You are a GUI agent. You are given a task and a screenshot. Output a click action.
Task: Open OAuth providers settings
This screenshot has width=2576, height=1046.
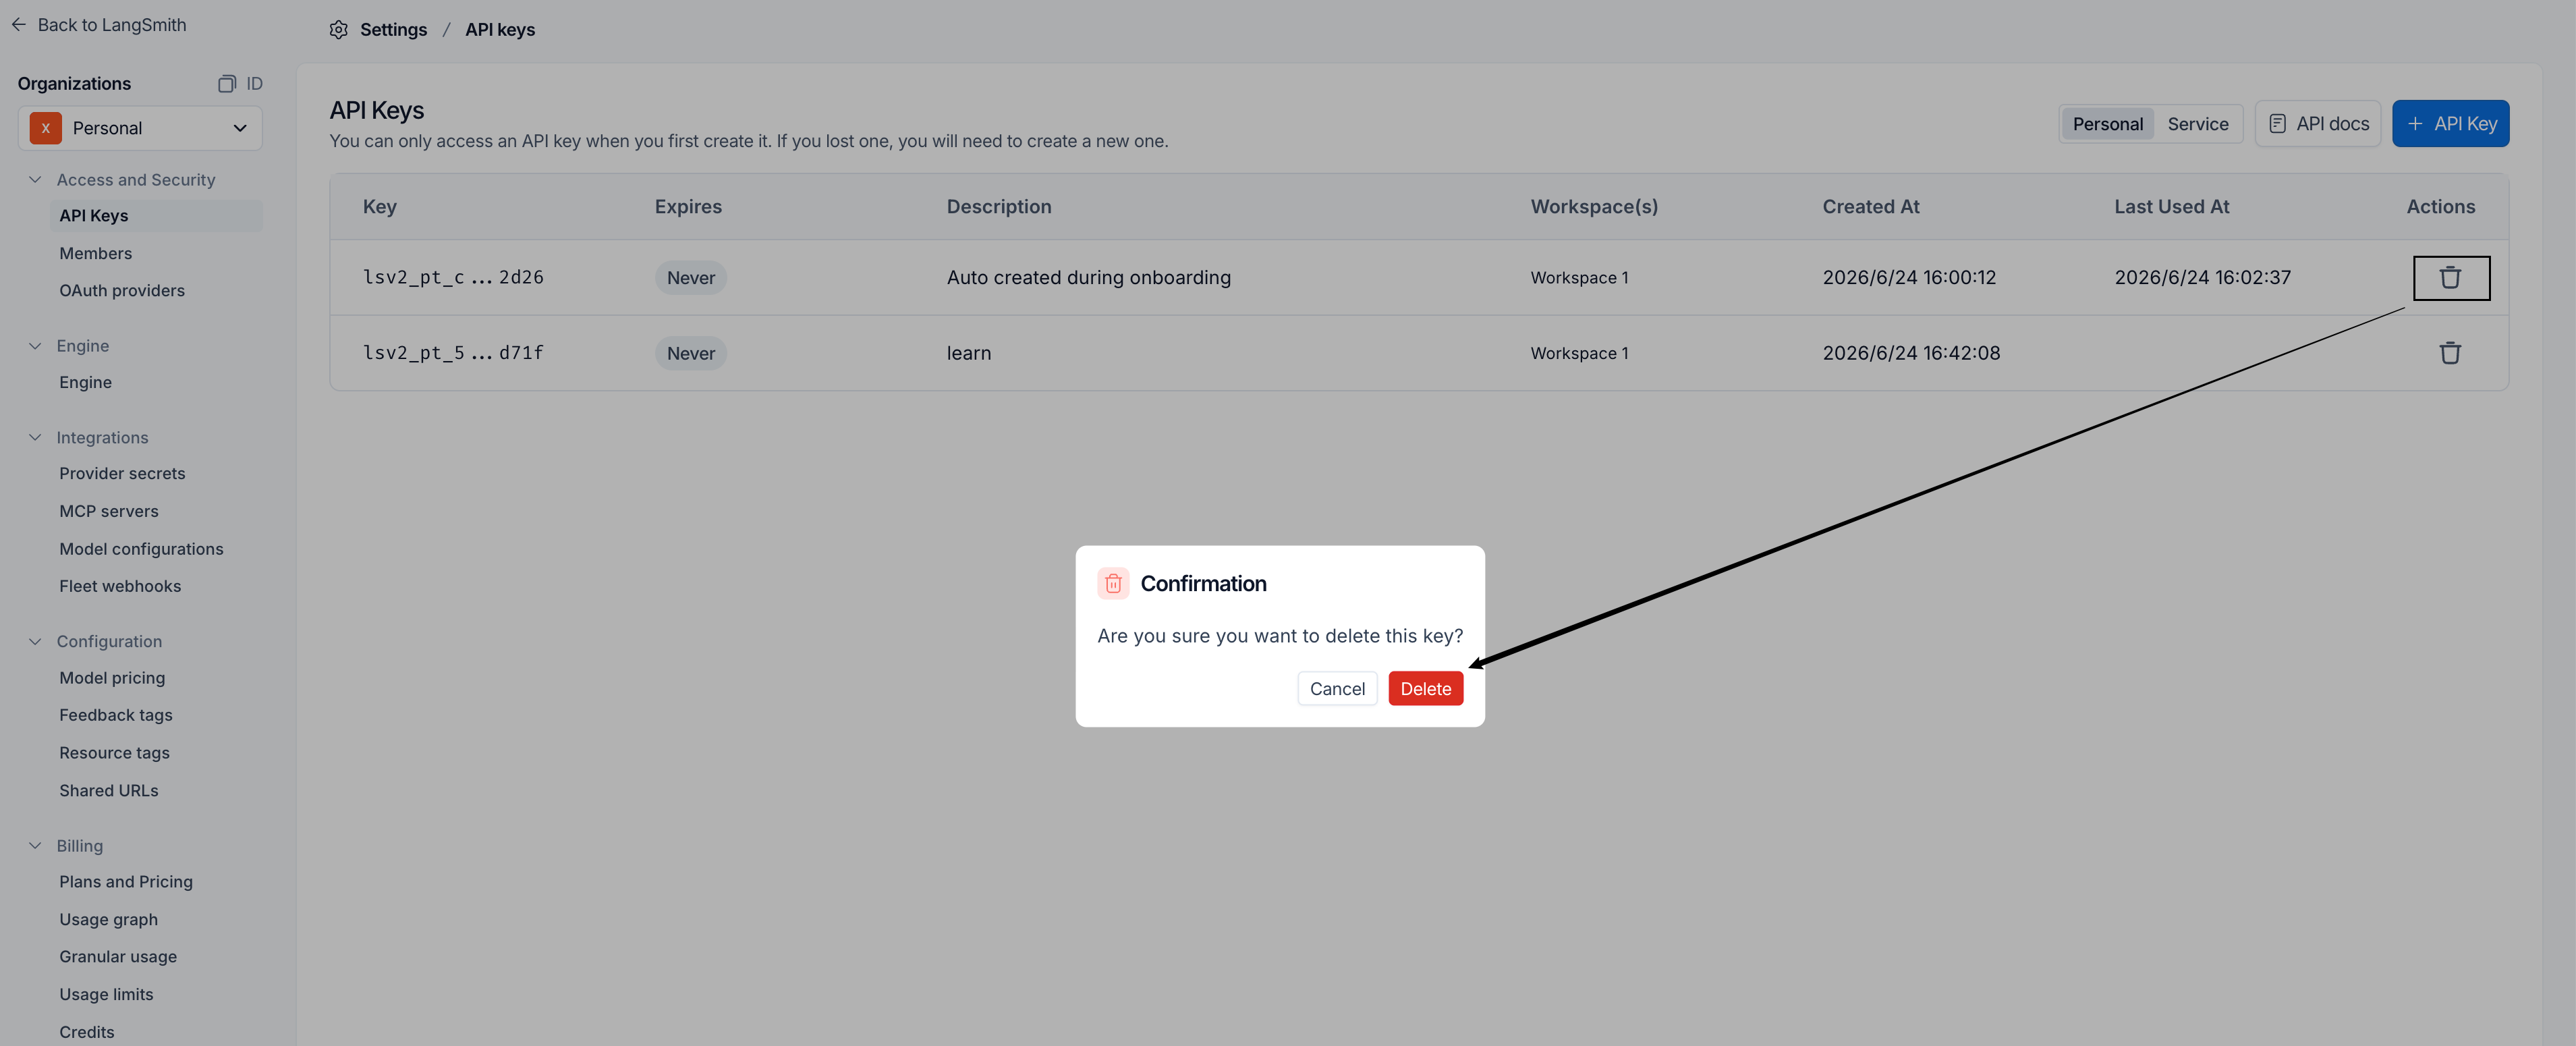click(x=122, y=291)
